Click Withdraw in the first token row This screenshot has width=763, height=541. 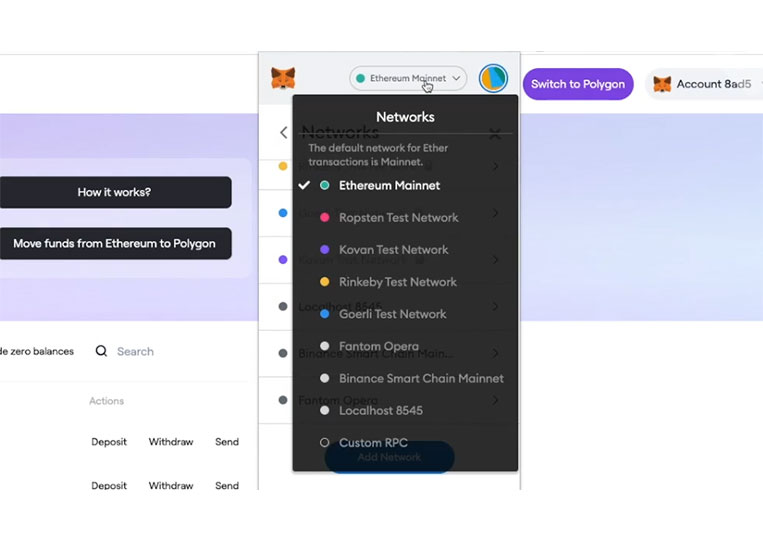(x=171, y=442)
